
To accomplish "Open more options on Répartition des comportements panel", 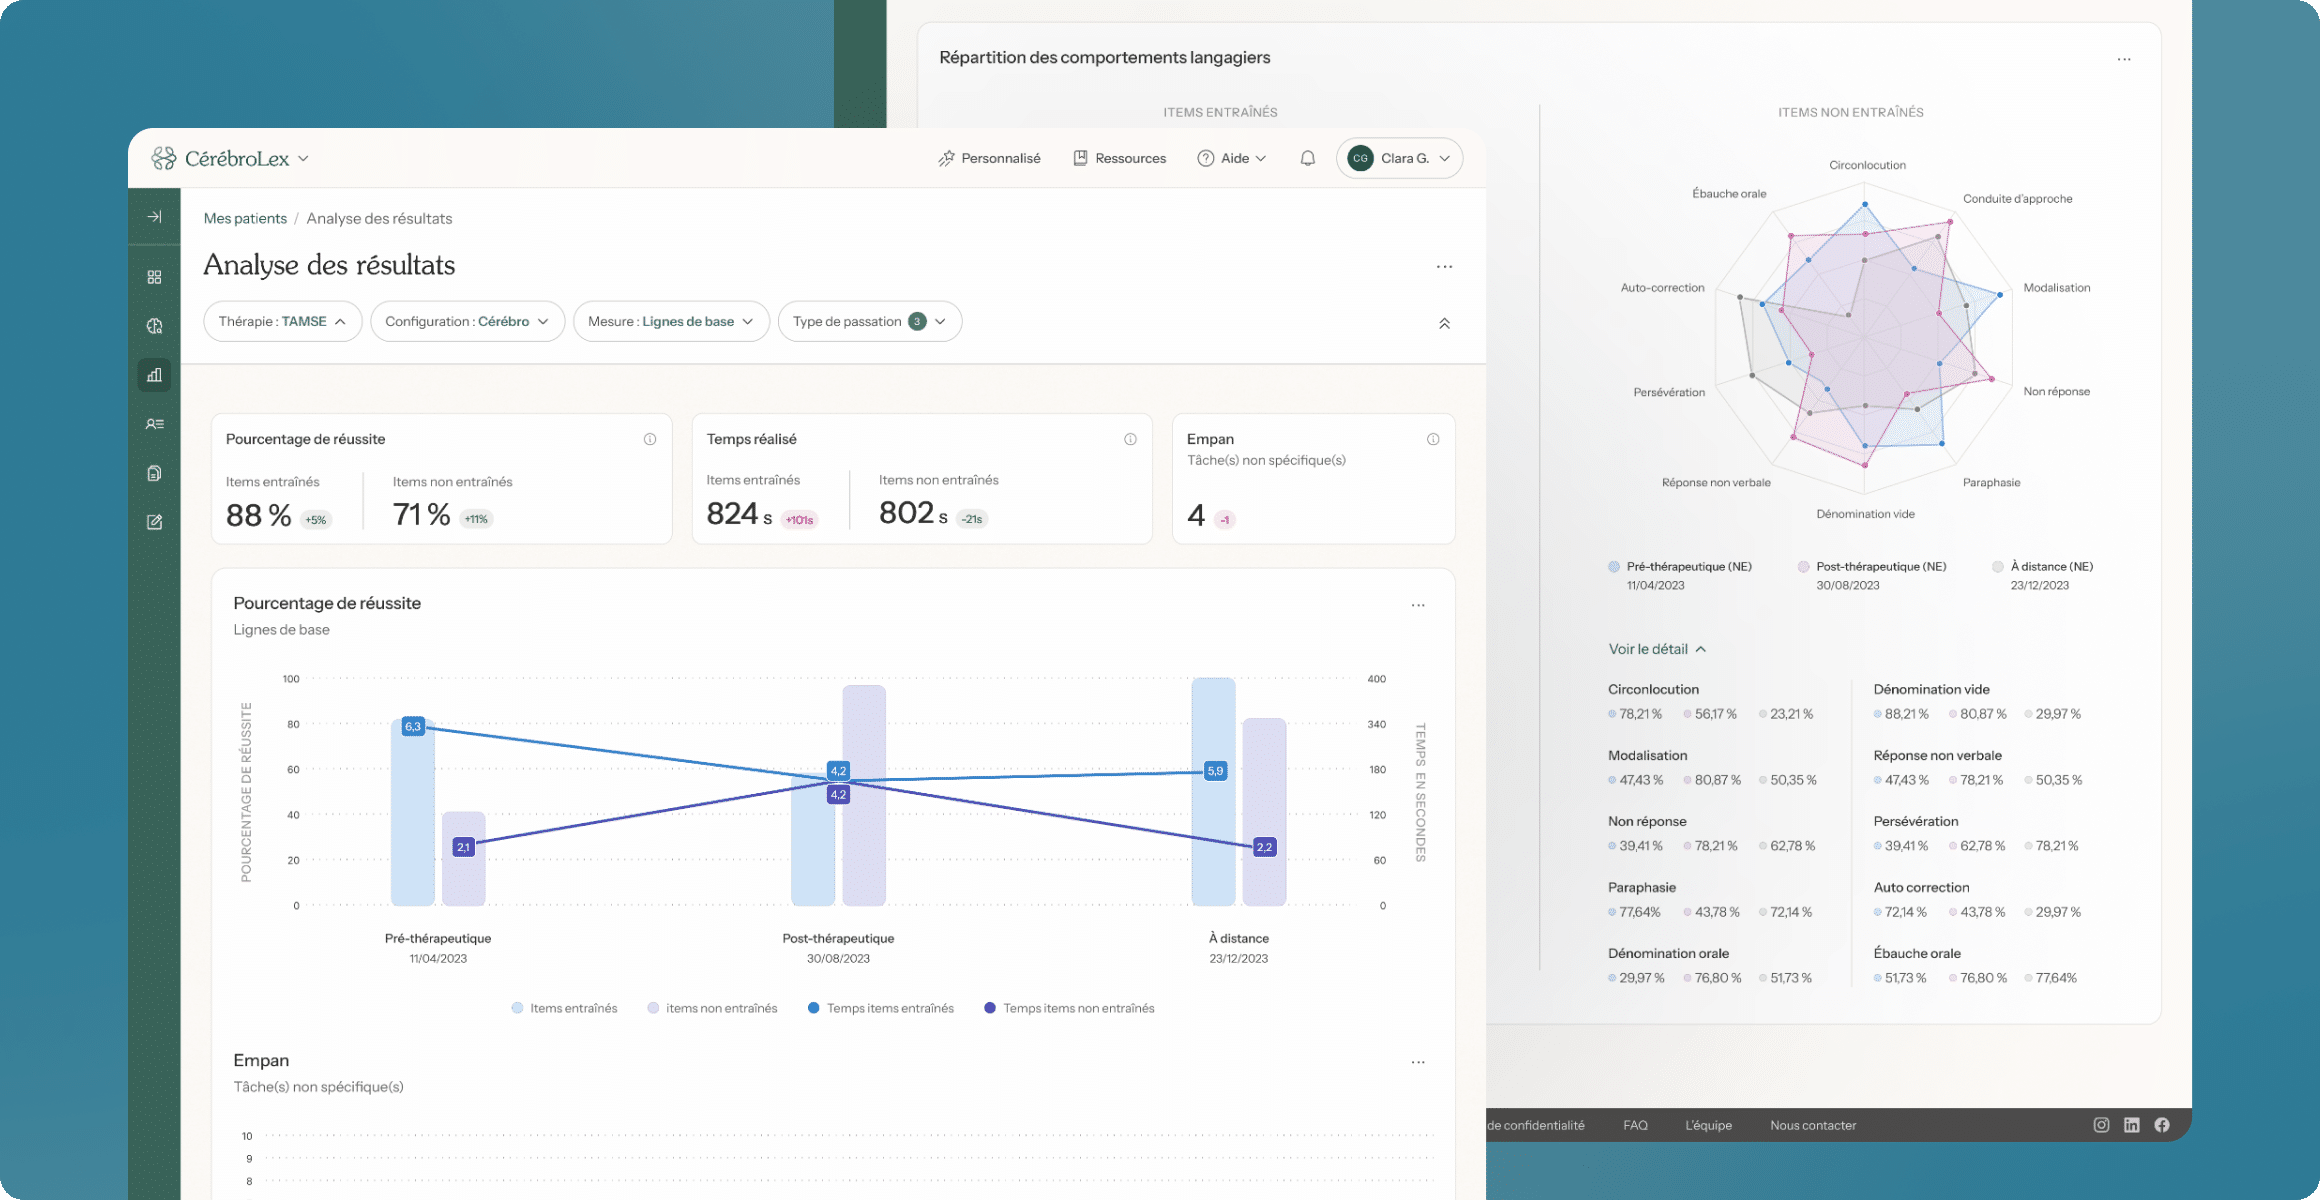I will (2124, 59).
